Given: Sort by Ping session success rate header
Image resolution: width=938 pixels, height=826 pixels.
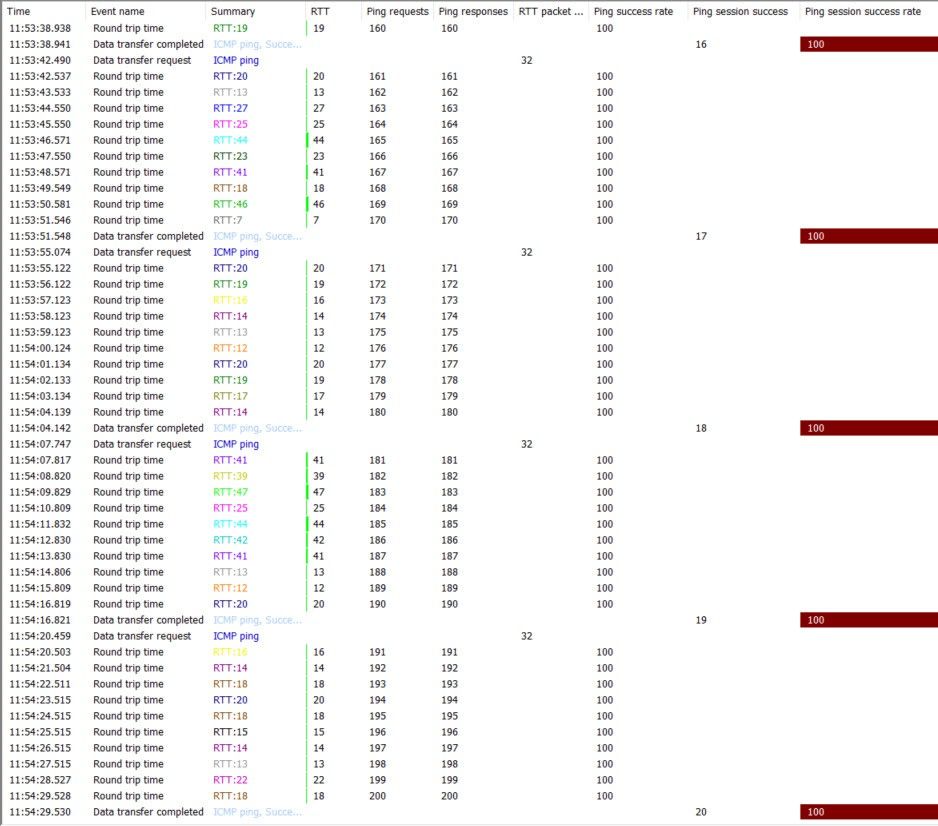Looking at the screenshot, I should click(x=862, y=11).
